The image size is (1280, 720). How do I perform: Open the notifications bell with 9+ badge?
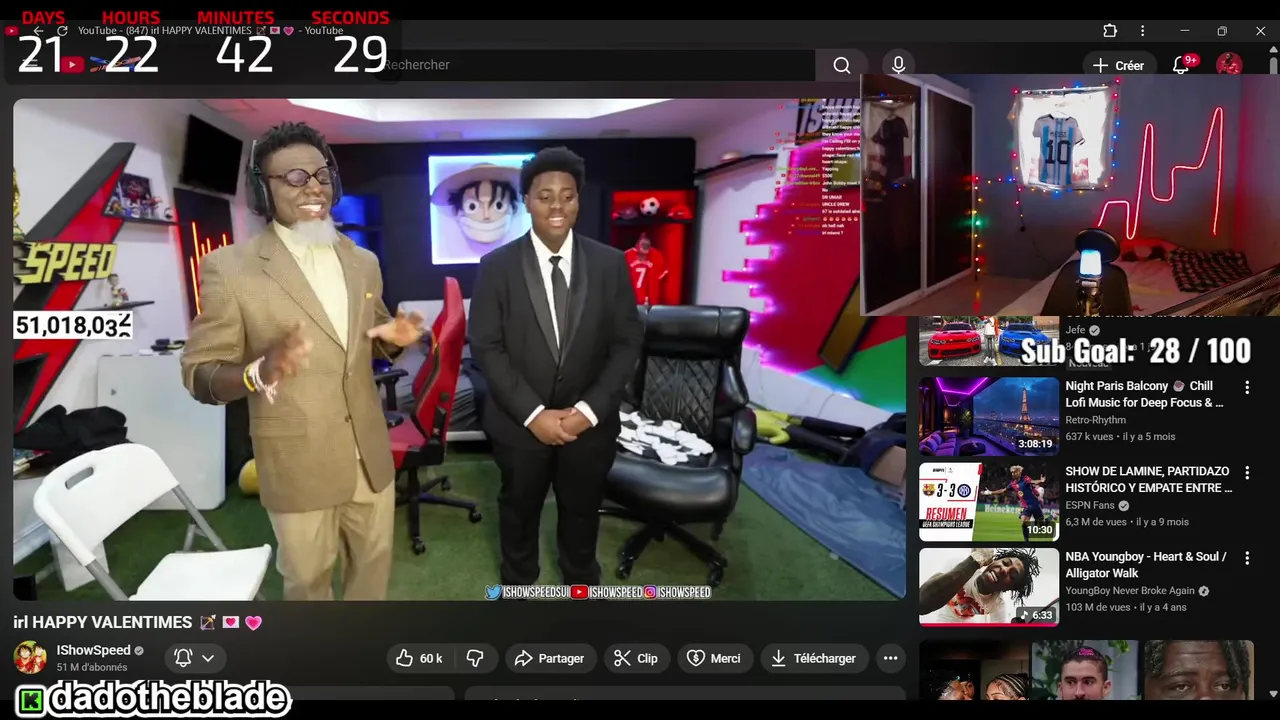tap(1182, 65)
